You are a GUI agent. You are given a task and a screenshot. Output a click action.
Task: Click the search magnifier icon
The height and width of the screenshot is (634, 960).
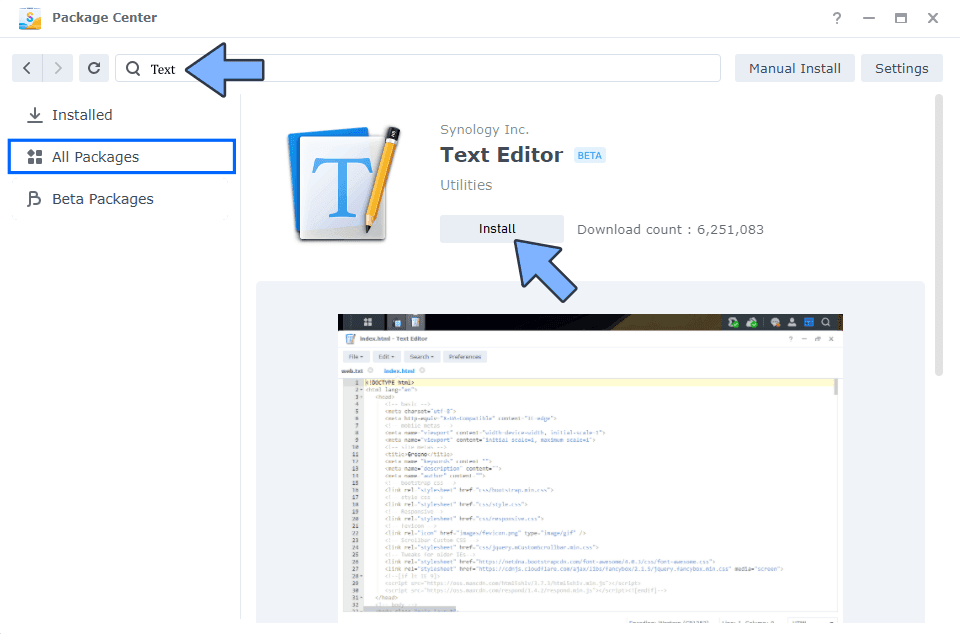tap(133, 69)
